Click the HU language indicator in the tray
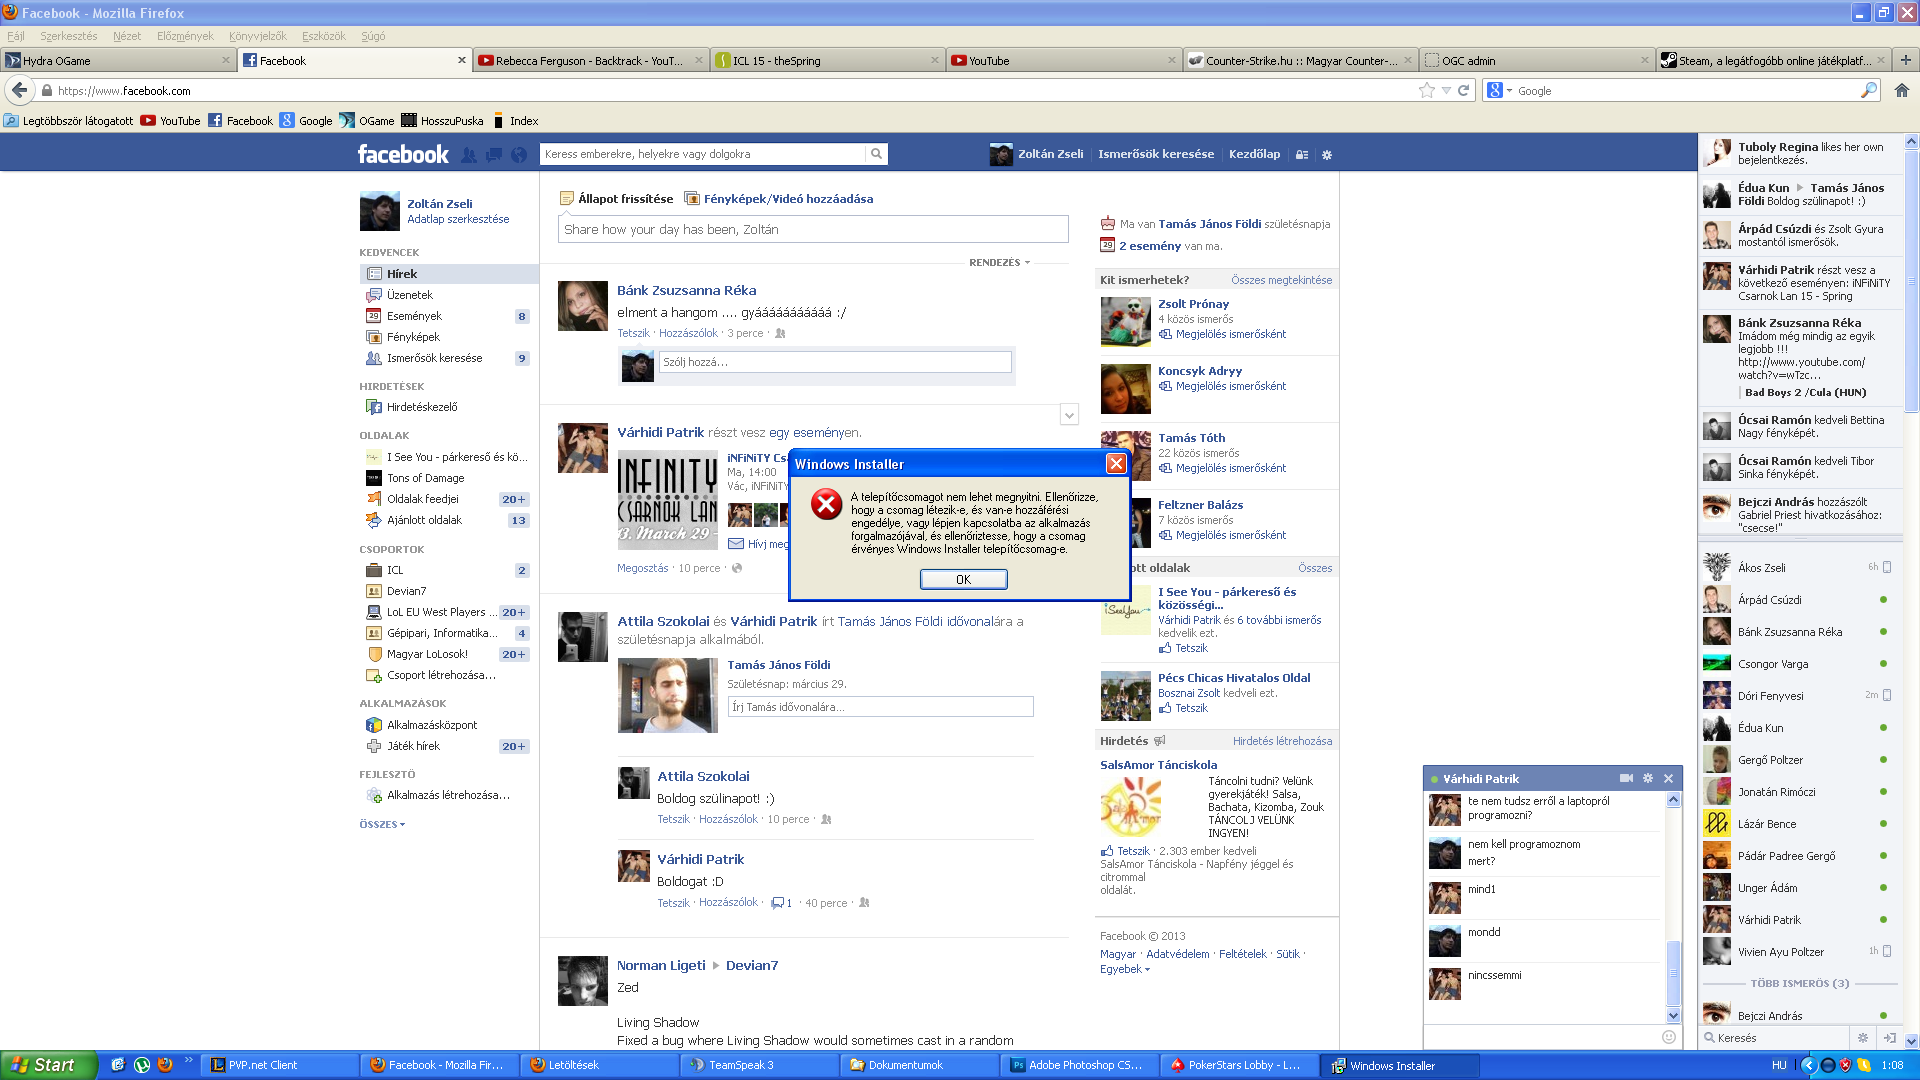This screenshot has width=1920, height=1080. (1779, 1065)
